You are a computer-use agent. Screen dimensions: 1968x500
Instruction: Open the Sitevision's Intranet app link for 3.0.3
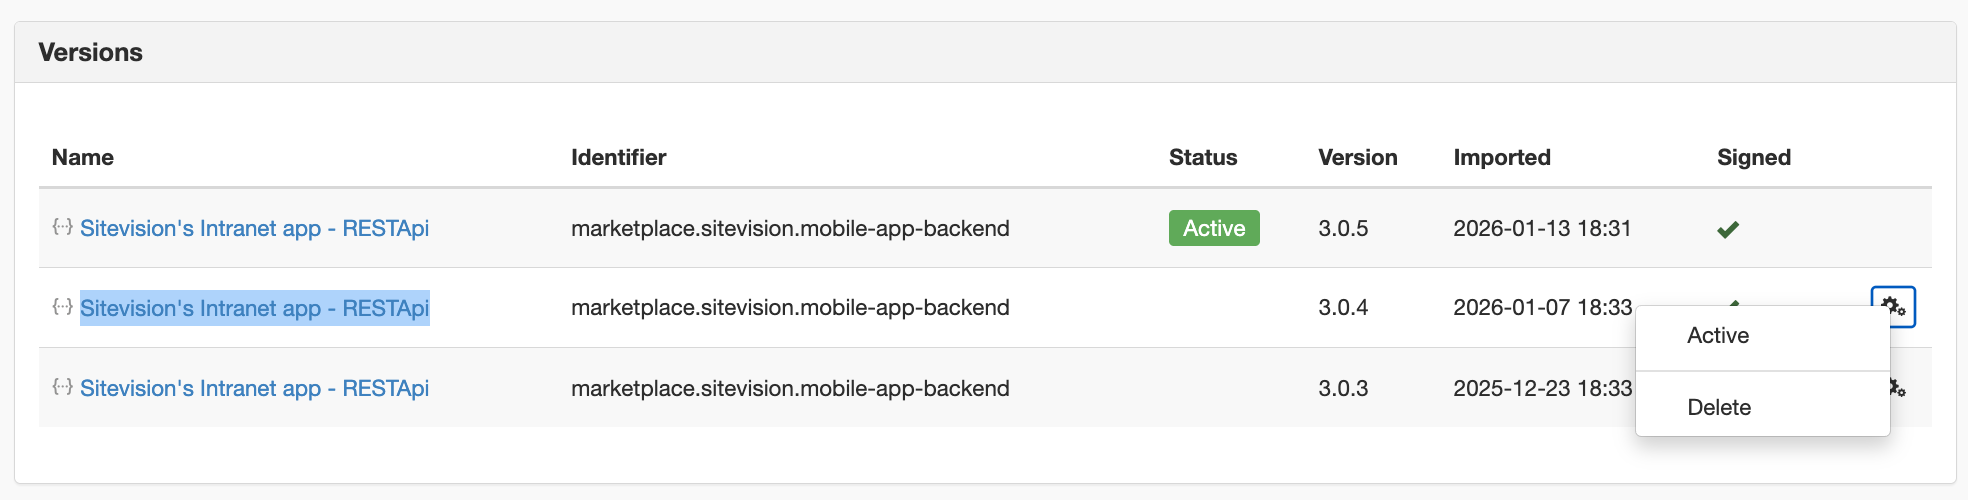[x=254, y=388]
